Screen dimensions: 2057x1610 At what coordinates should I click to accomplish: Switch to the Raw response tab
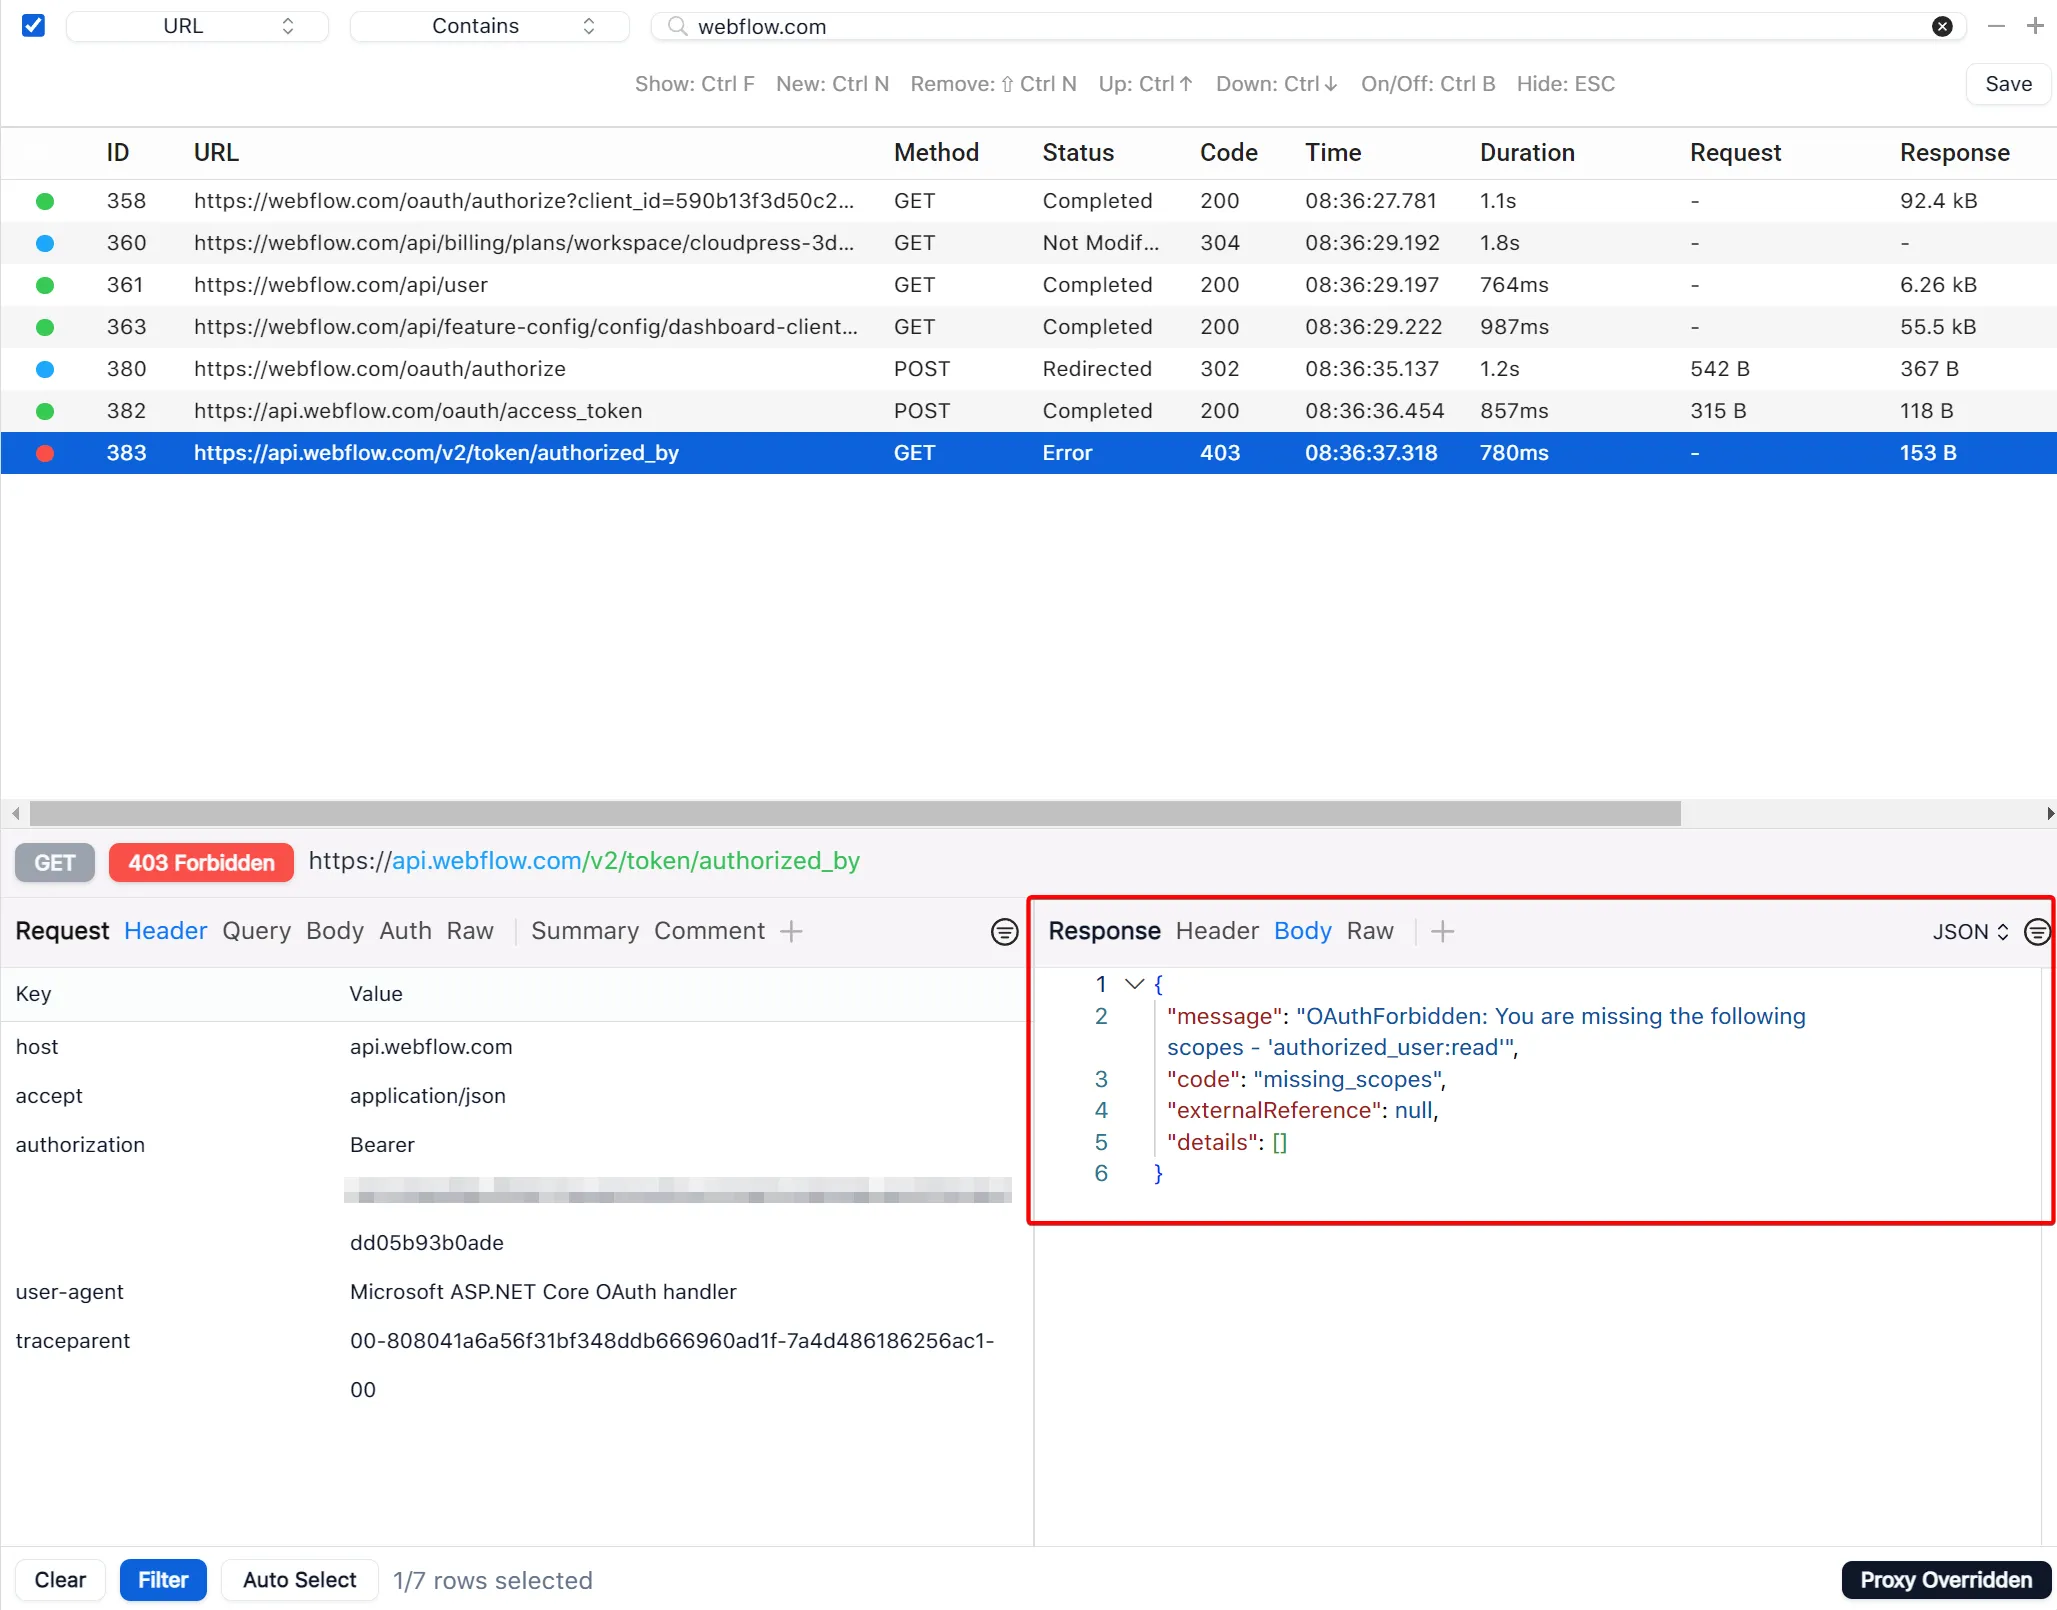point(1370,931)
